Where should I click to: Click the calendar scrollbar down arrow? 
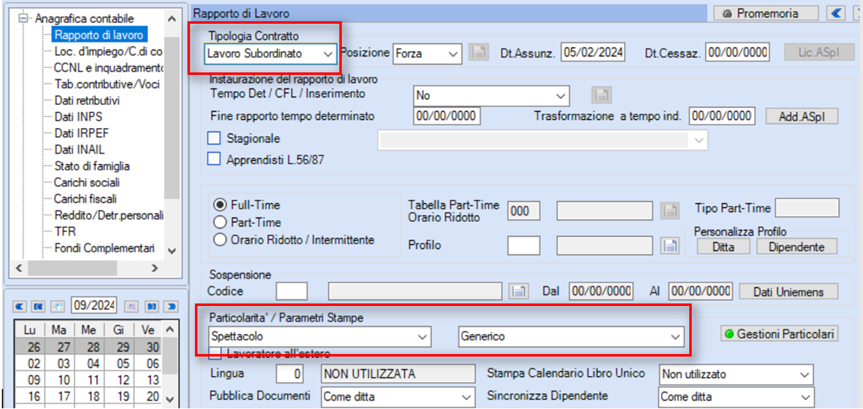tap(171, 399)
